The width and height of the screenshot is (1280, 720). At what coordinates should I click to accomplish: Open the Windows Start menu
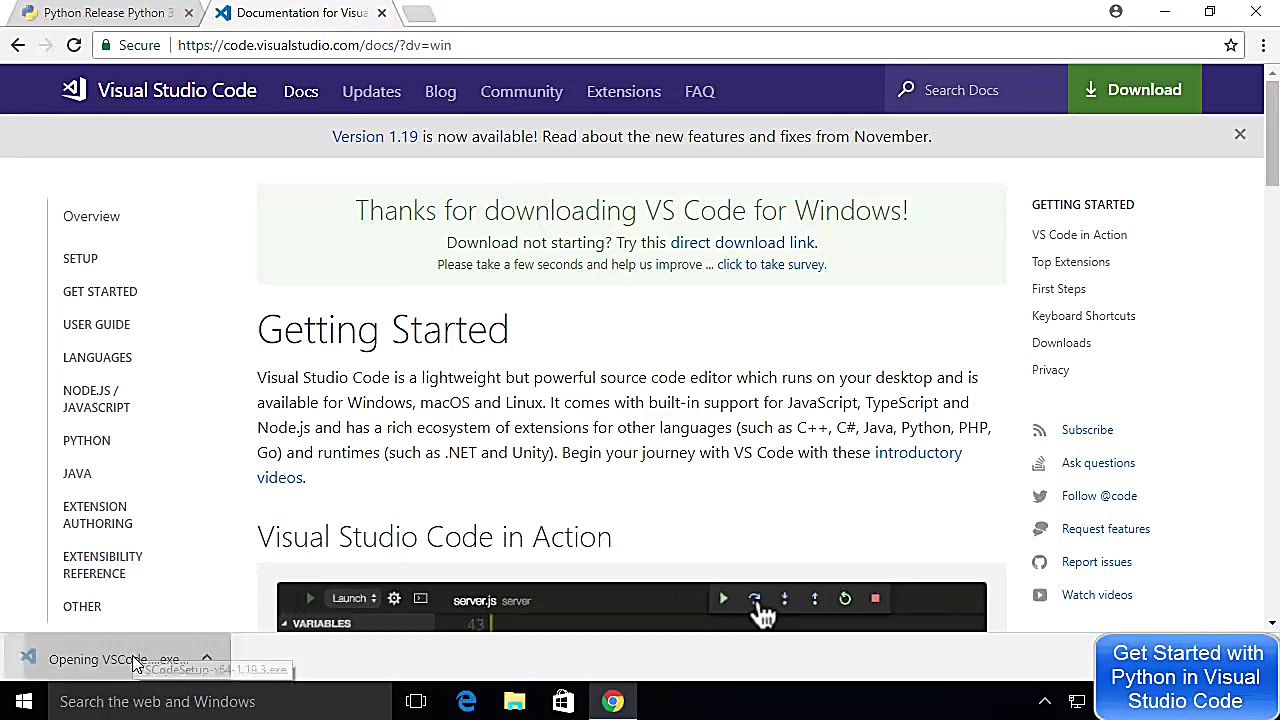[x=24, y=701]
